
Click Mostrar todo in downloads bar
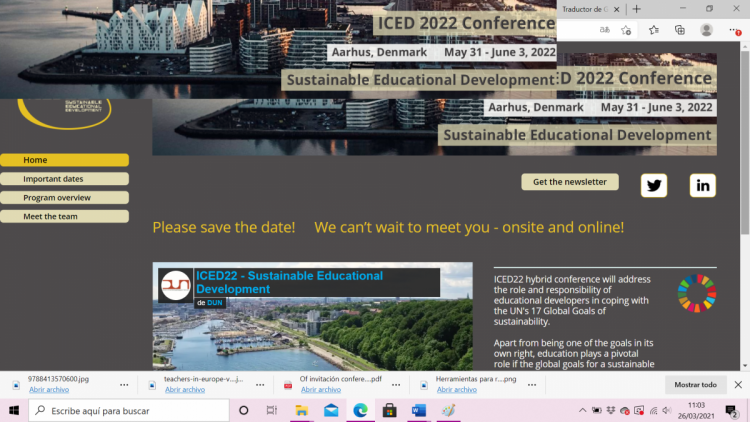[695, 384]
